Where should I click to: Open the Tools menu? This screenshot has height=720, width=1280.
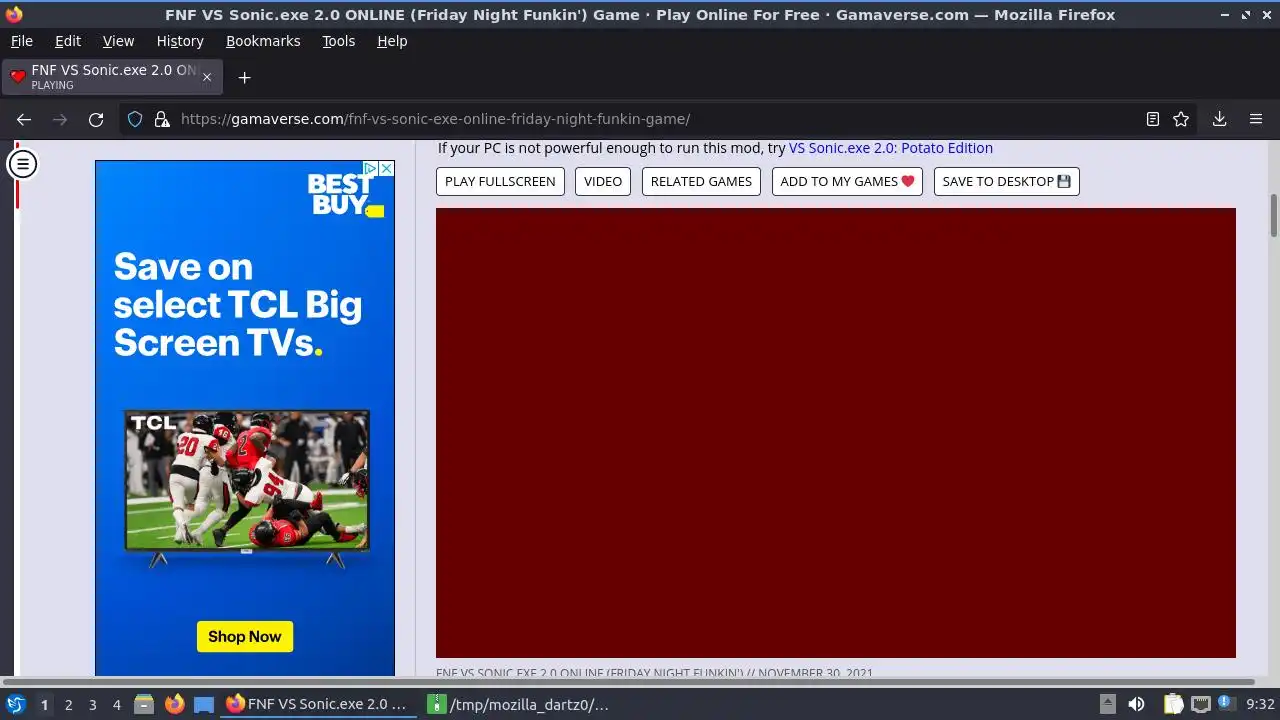(x=339, y=41)
